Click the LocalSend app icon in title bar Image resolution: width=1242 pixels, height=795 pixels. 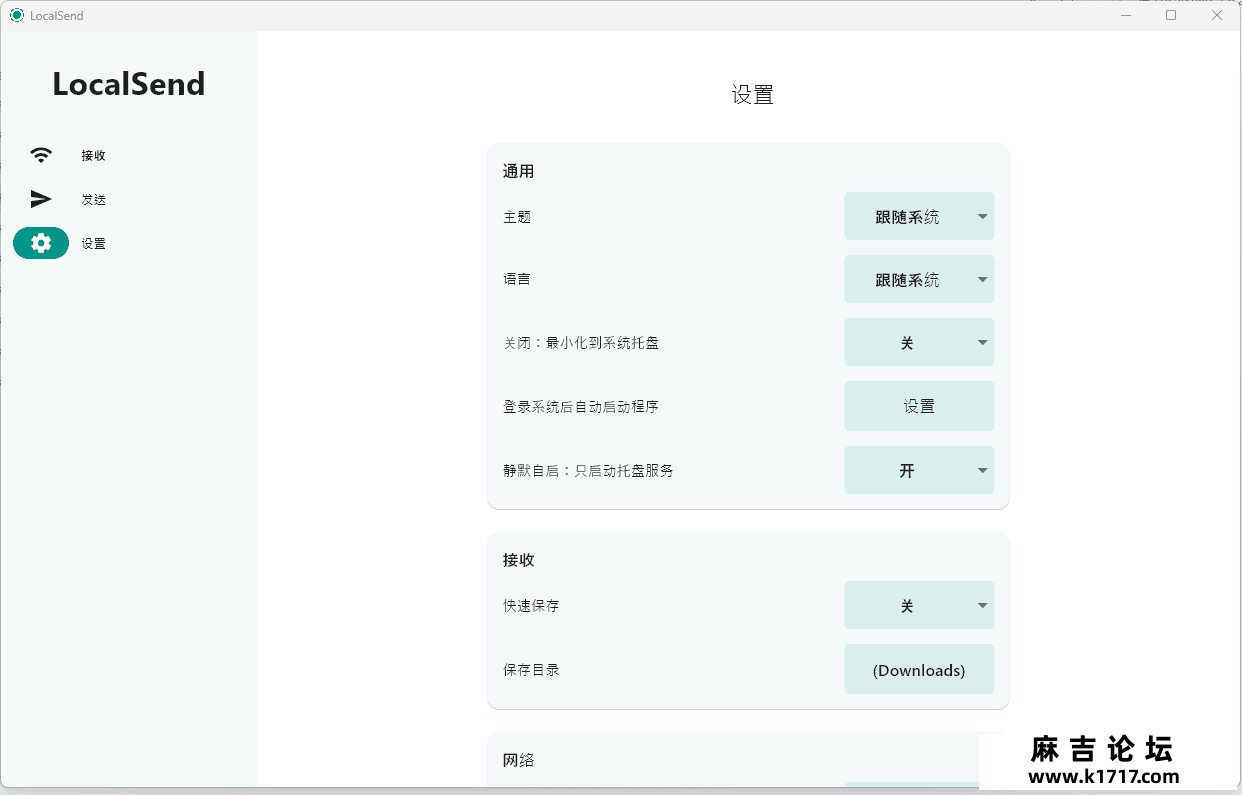(x=16, y=15)
